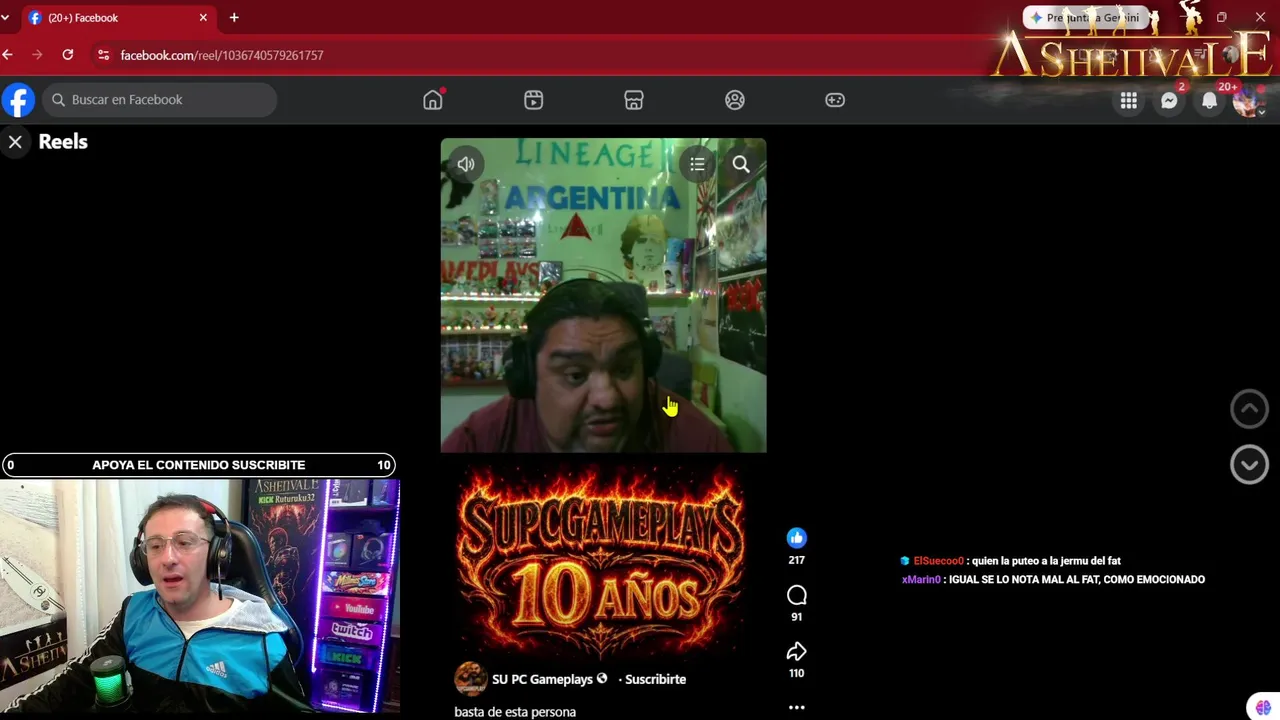Open the notifications bell

[1209, 100]
